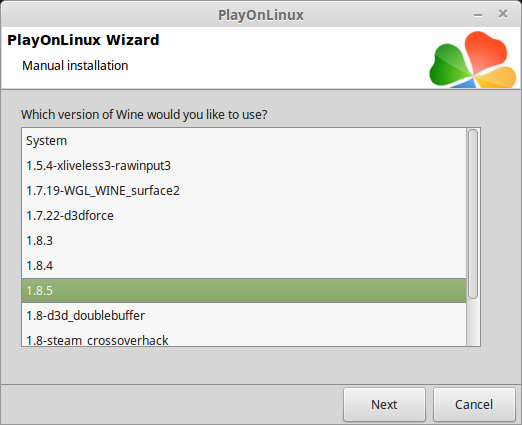Minimize the PlayOnLinux window
Viewport: 522px width, 425px height.
pos(478,15)
